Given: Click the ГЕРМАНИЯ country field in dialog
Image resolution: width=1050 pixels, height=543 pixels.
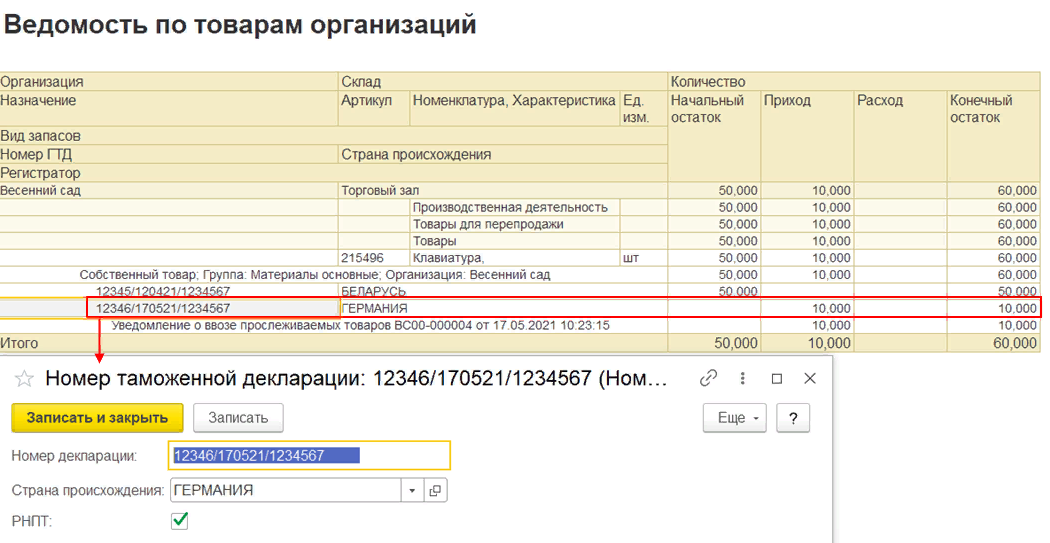Looking at the screenshot, I should point(285,490).
